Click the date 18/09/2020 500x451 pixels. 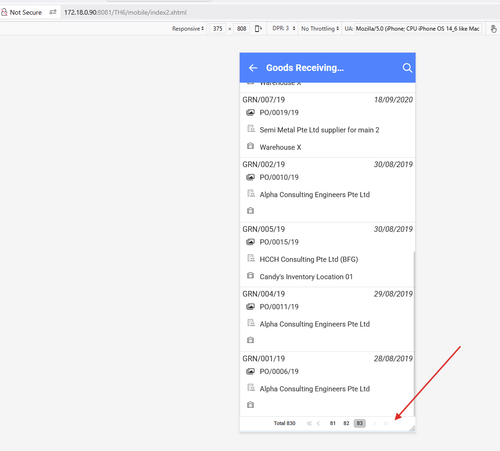click(393, 100)
